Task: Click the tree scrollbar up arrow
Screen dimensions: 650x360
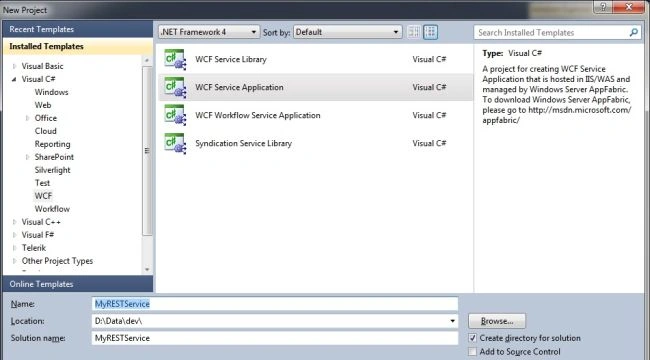Action: [x=147, y=61]
